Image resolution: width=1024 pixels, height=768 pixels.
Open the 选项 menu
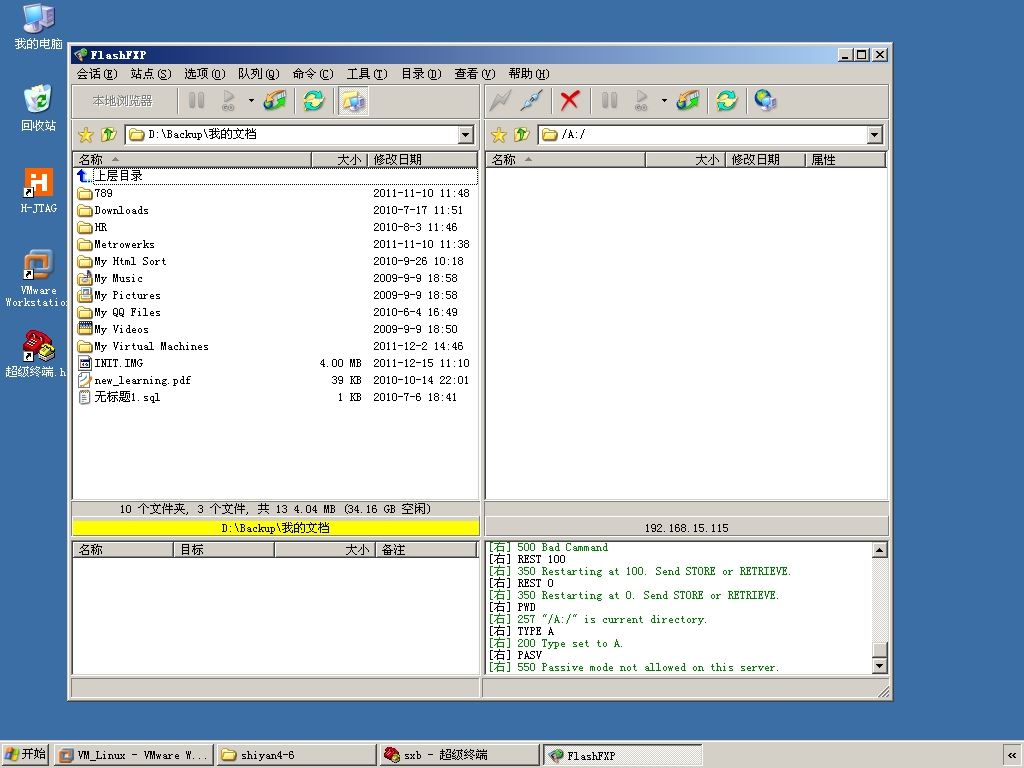click(x=205, y=74)
